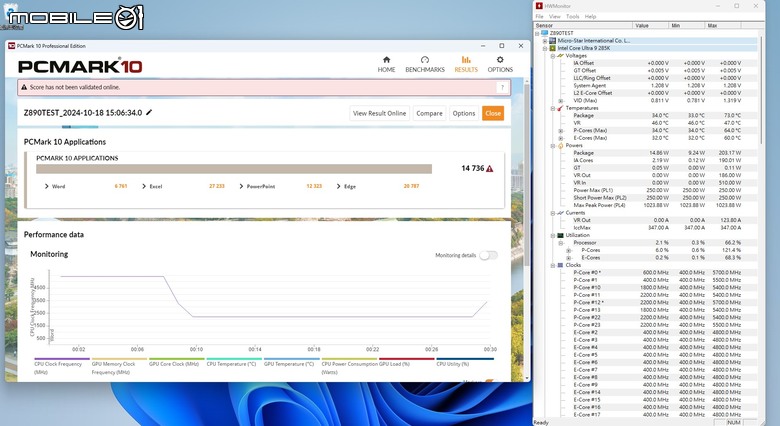This screenshot has width=780, height=426.
Task: Click the Options button beside Compare
Action: [464, 113]
